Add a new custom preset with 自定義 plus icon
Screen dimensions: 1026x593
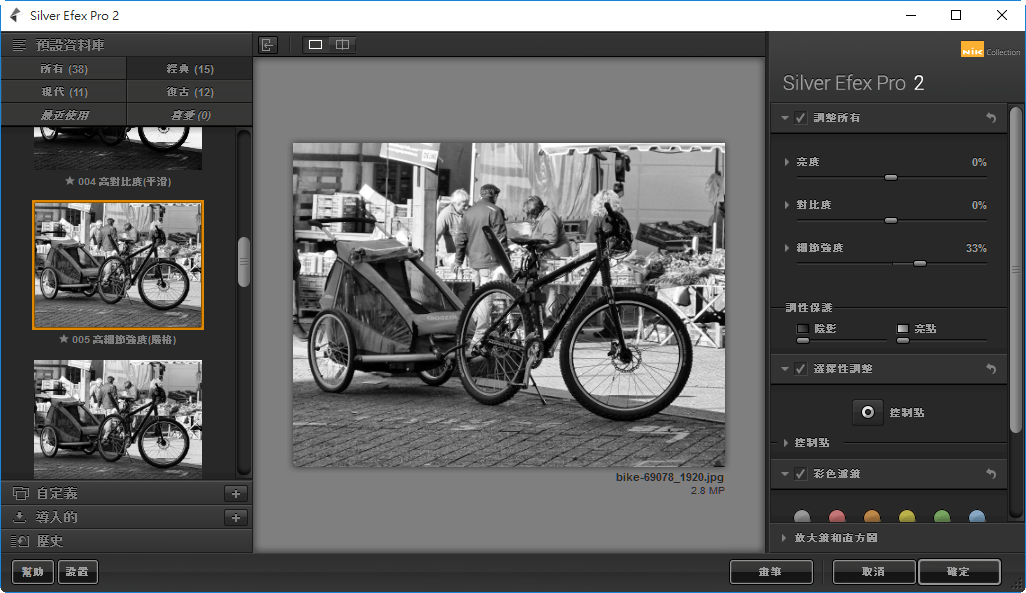coord(236,493)
